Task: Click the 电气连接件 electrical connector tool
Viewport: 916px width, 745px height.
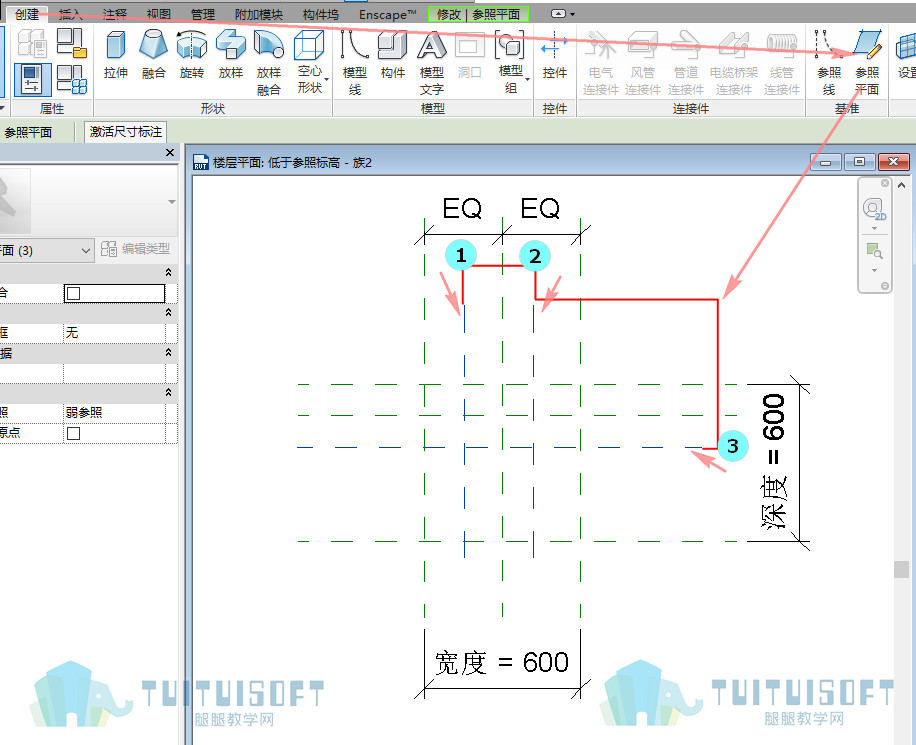Action: (x=601, y=63)
